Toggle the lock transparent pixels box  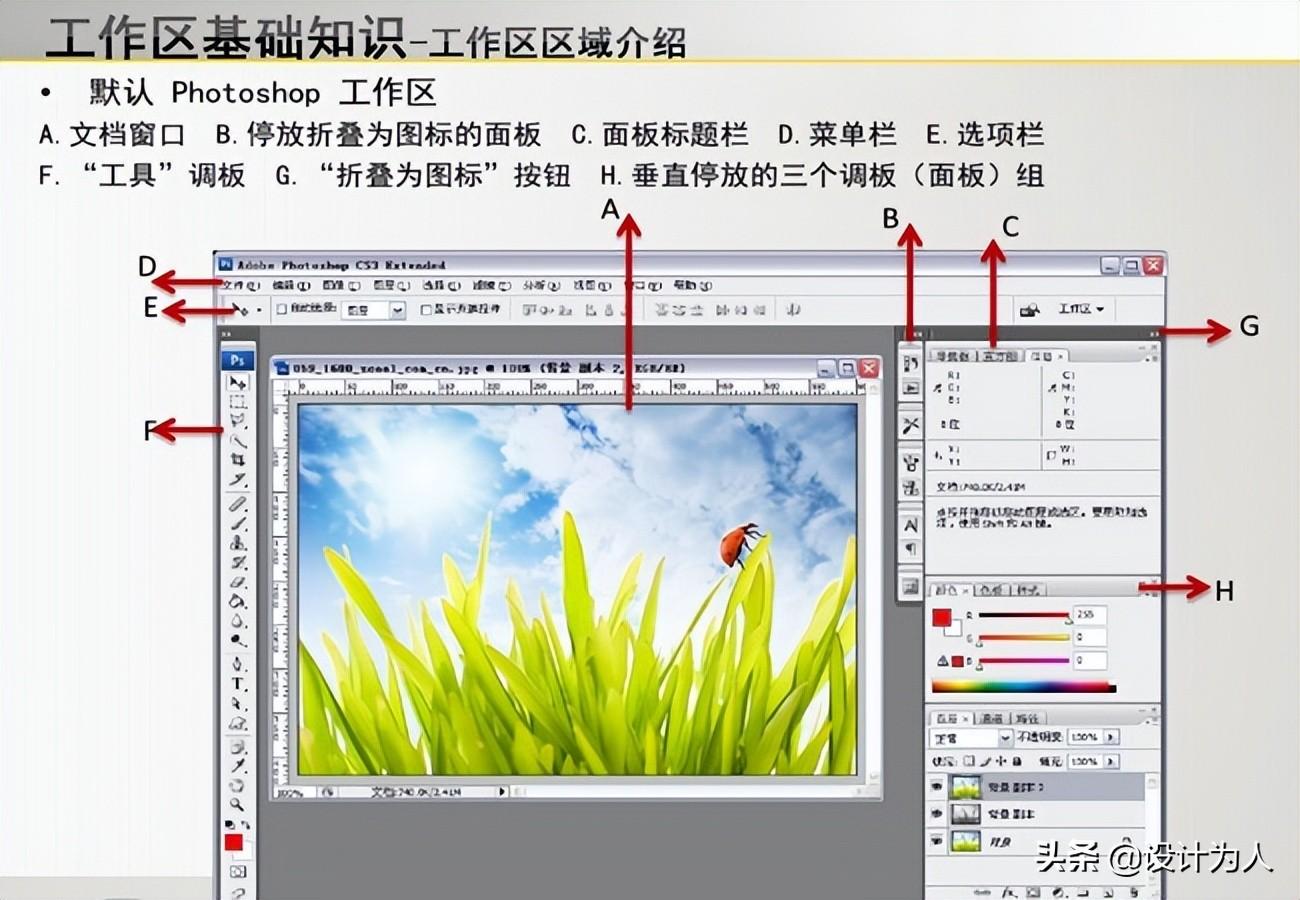click(x=968, y=761)
